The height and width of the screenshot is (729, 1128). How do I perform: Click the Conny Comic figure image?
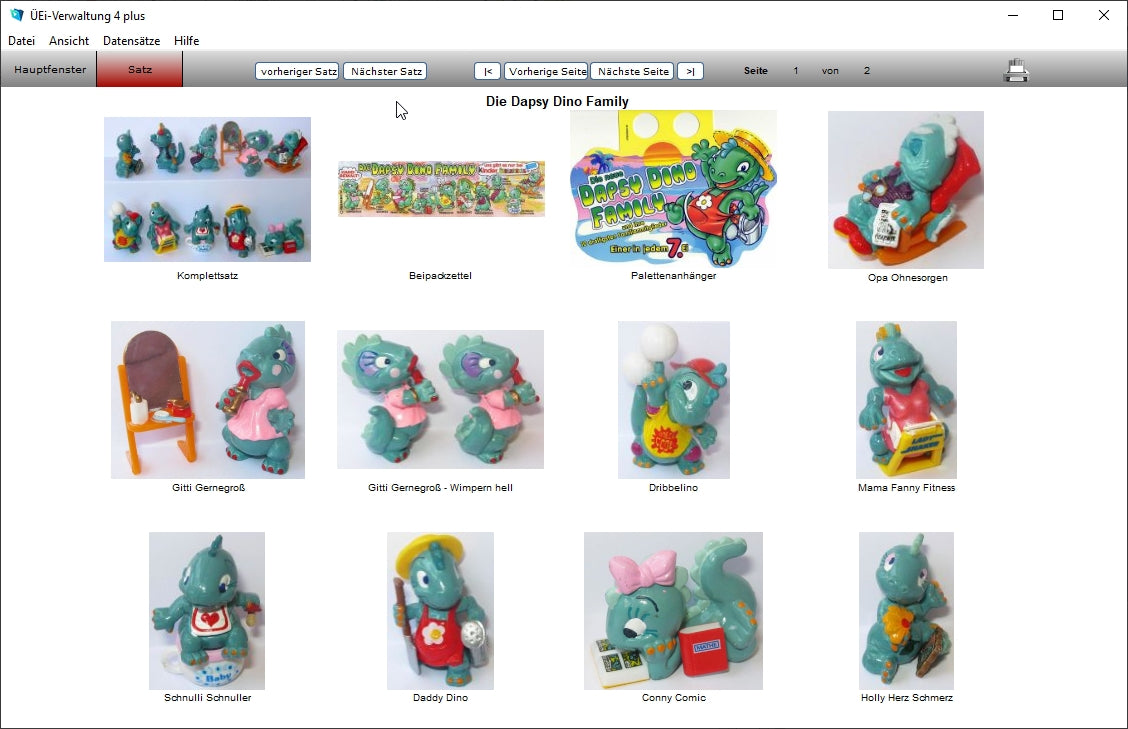click(673, 611)
